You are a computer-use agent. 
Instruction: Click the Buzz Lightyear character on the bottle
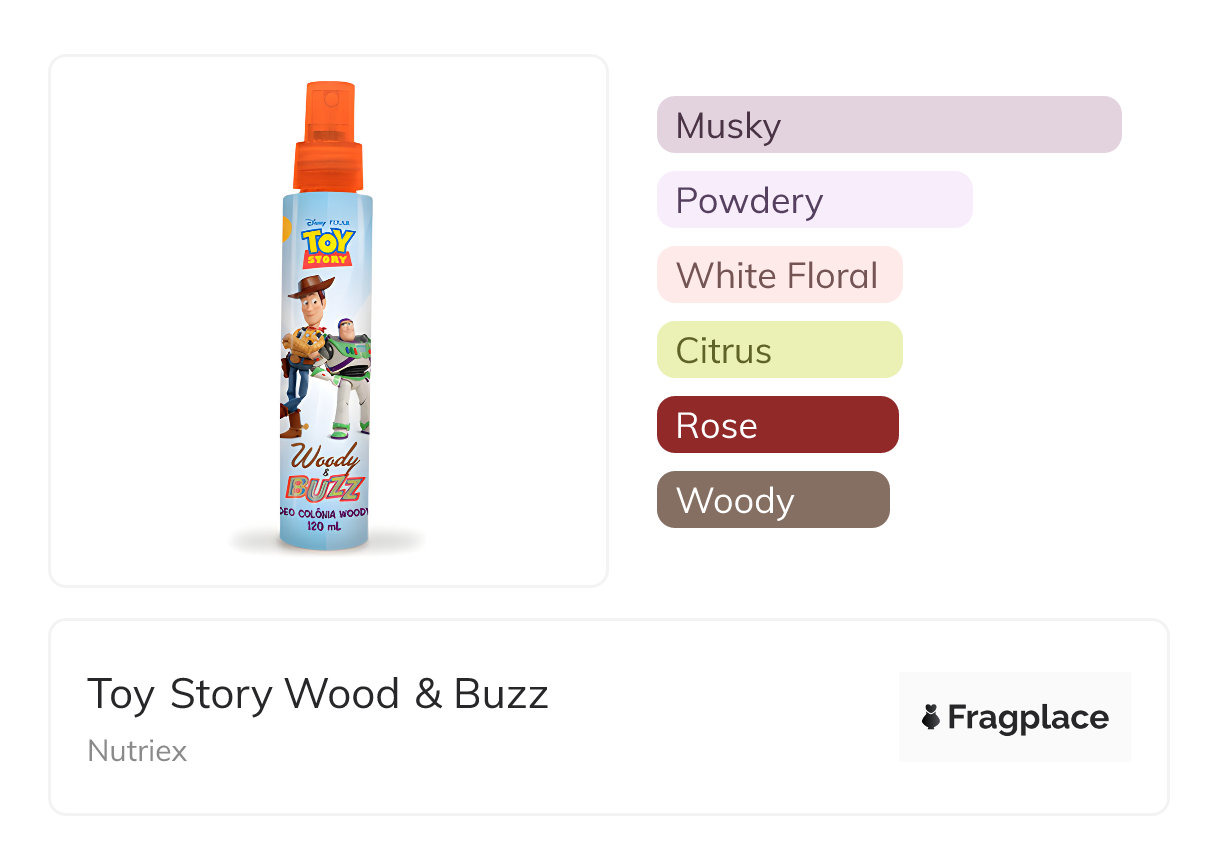click(350, 375)
